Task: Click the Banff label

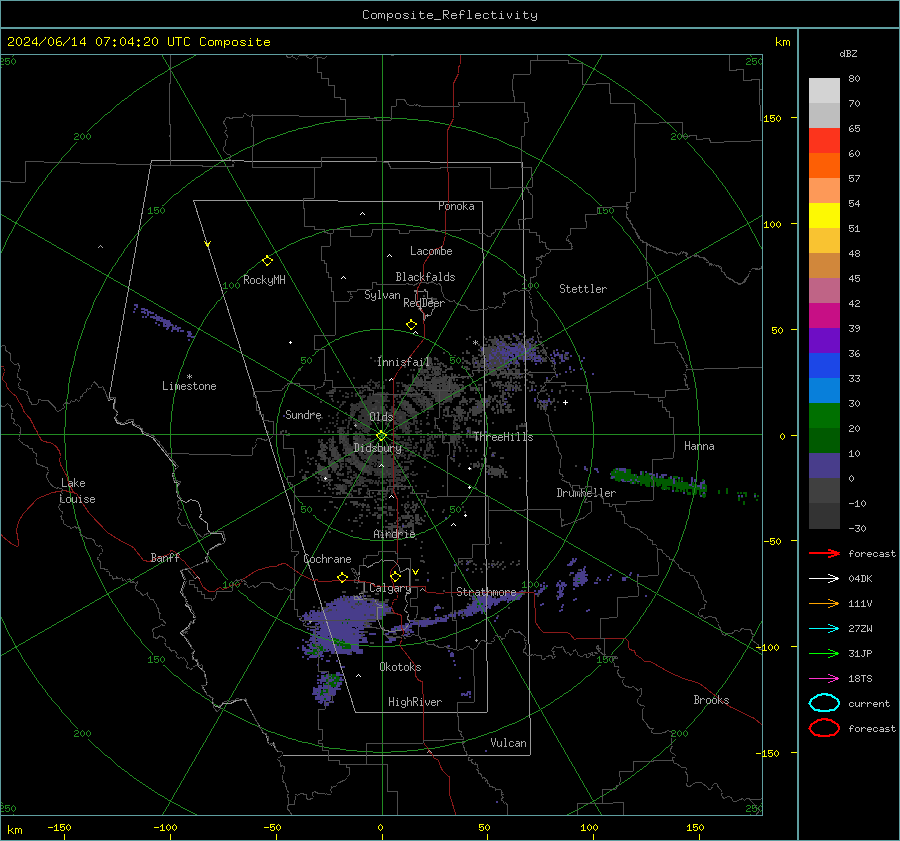Action: click(x=165, y=557)
